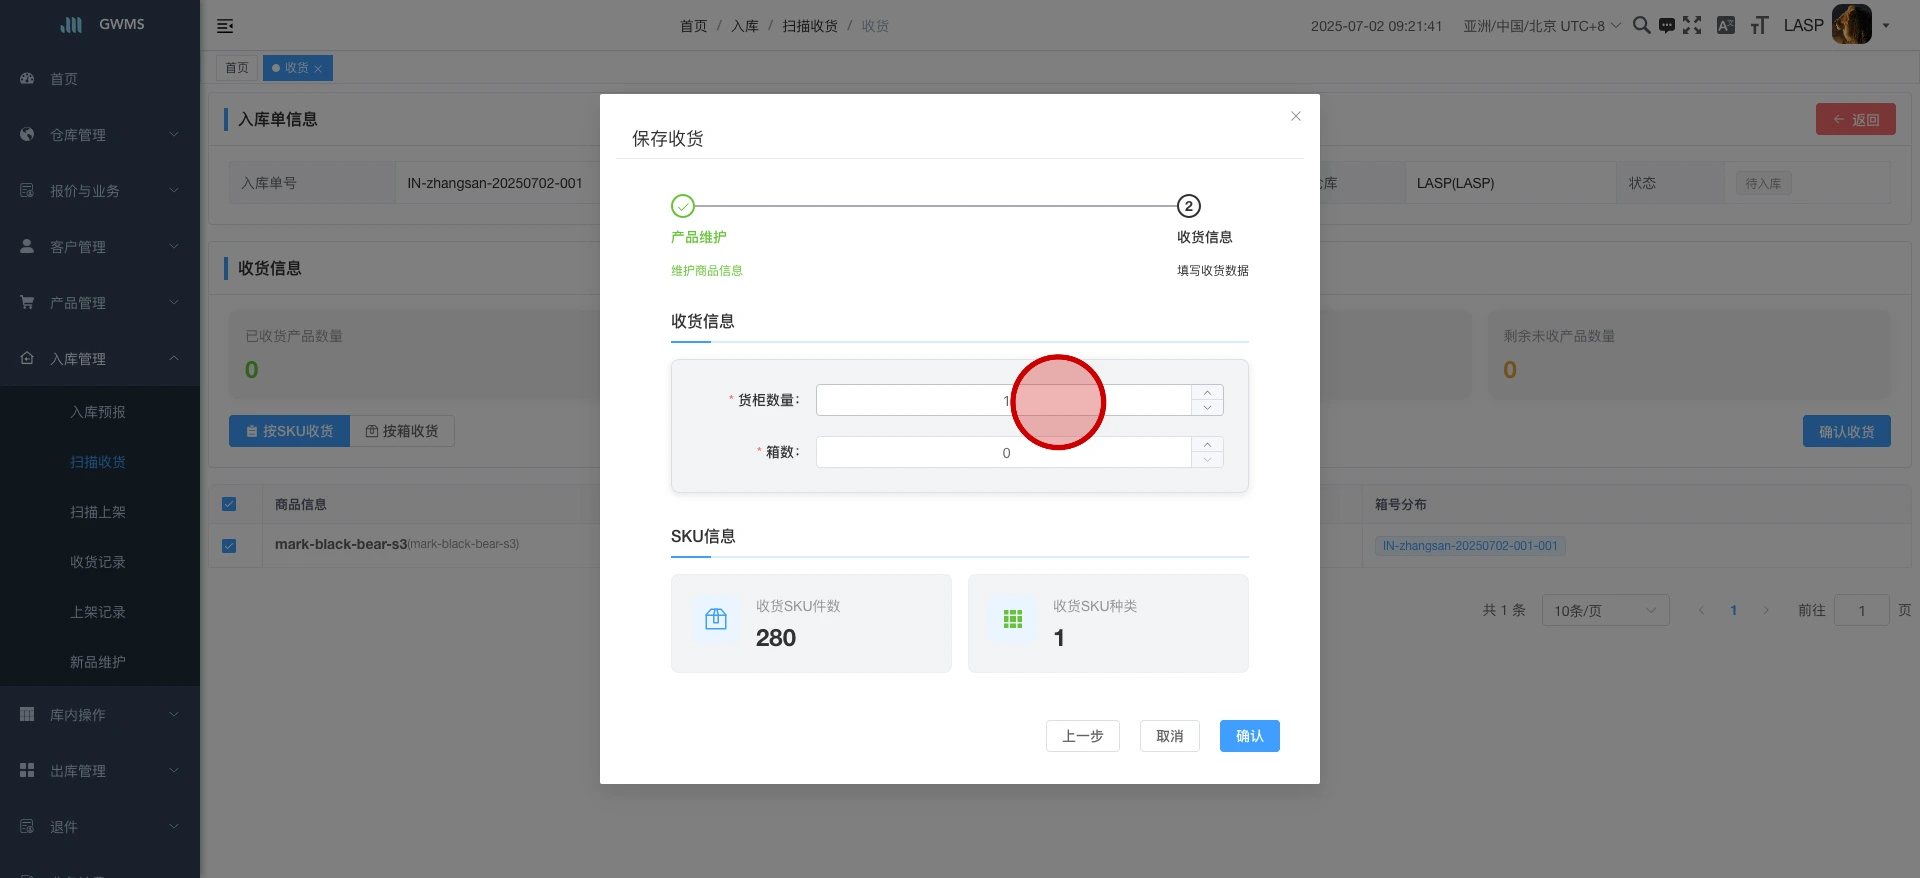Toggle the select-all checkbox in table header

[x=229, y=504]
